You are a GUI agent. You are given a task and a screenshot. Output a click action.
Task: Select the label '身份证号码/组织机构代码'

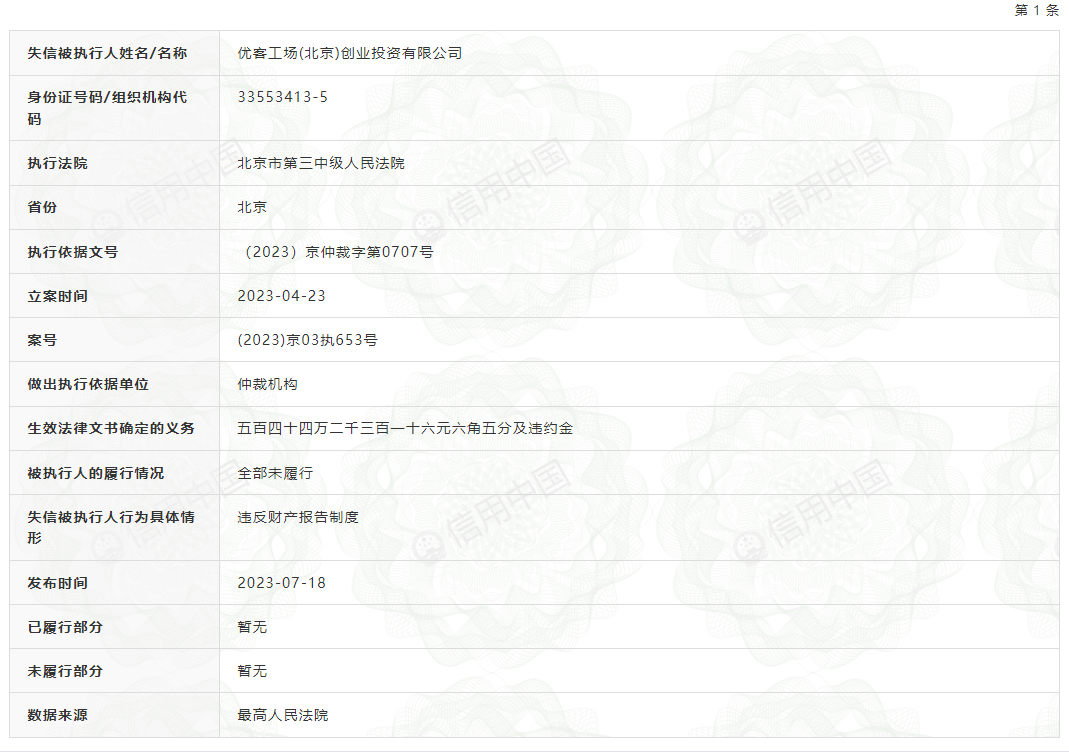click(x=107, y=108)
